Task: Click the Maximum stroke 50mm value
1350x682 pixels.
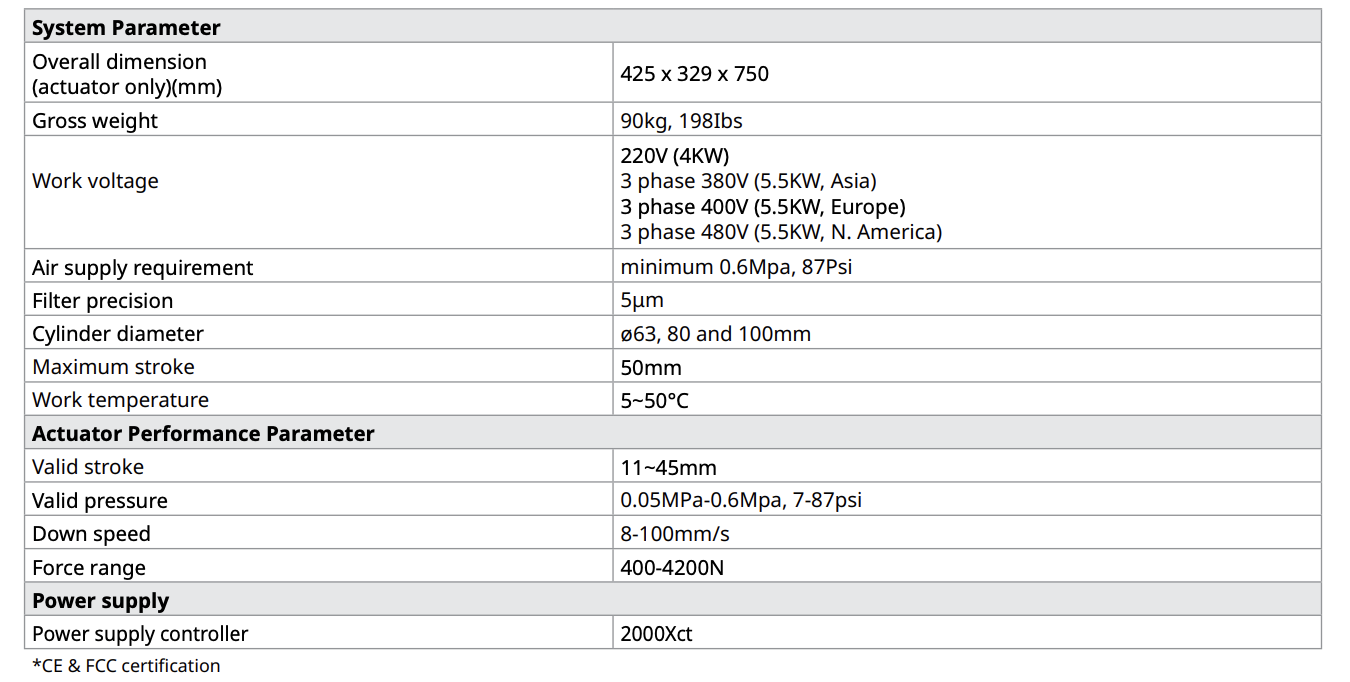Action: (x=651, y=367)
